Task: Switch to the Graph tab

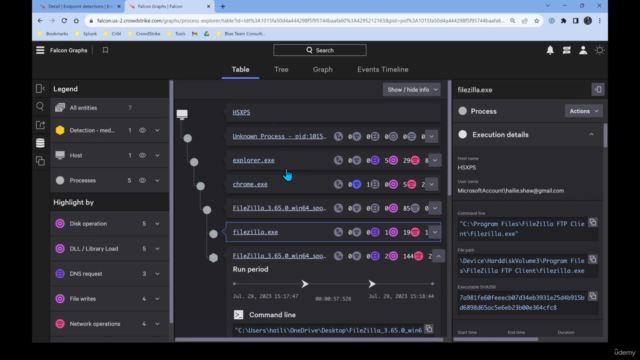Action: (322, 69)
